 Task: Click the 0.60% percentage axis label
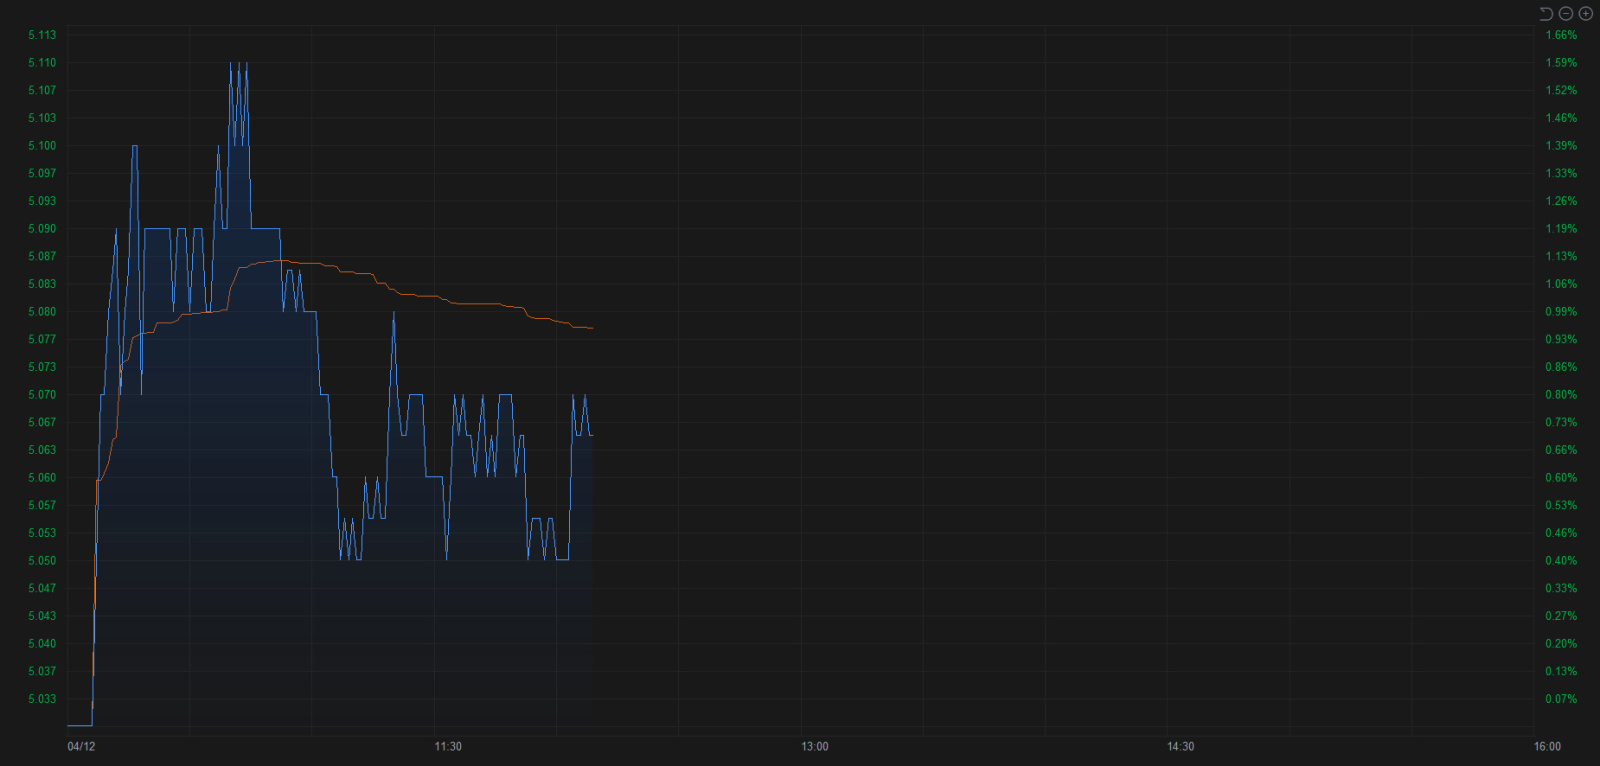(x=1561, y=478)
